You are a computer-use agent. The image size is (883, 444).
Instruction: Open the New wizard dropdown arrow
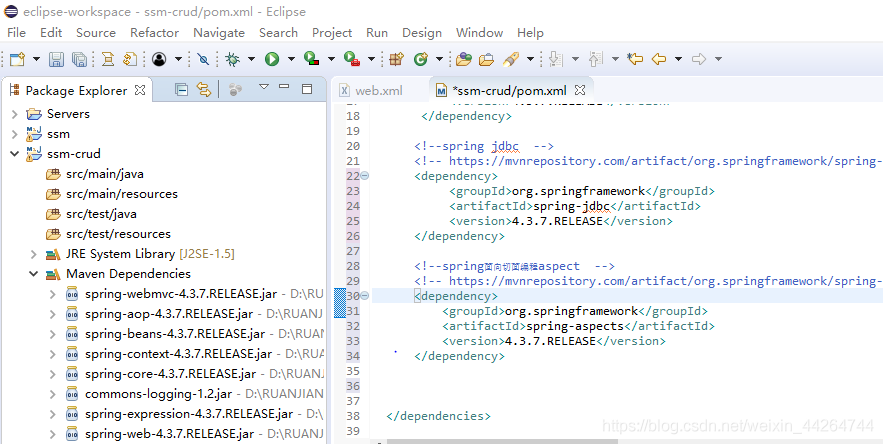click(x=37, y=59)
